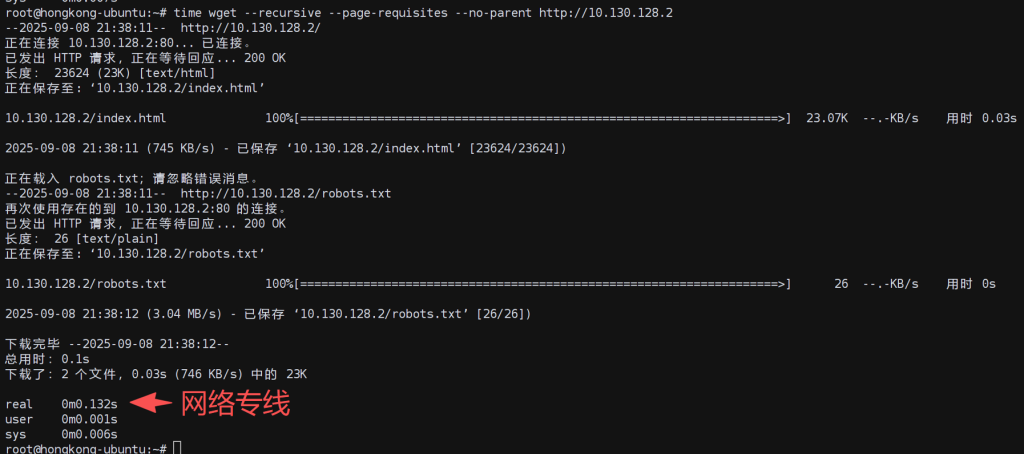Click the red arrow pointing at real time

point(149,403)
